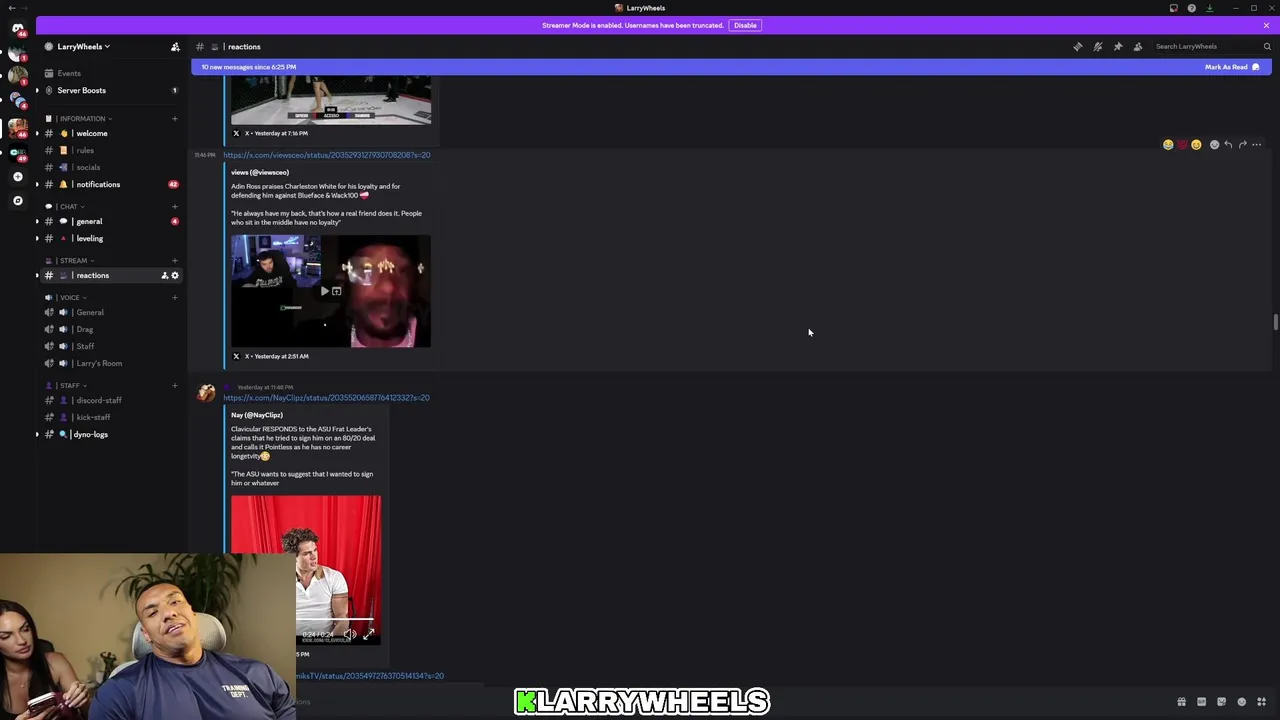Join the Larry's Room voice channel
This screenshot has height=720, width=1280.
tap(110, 364)
